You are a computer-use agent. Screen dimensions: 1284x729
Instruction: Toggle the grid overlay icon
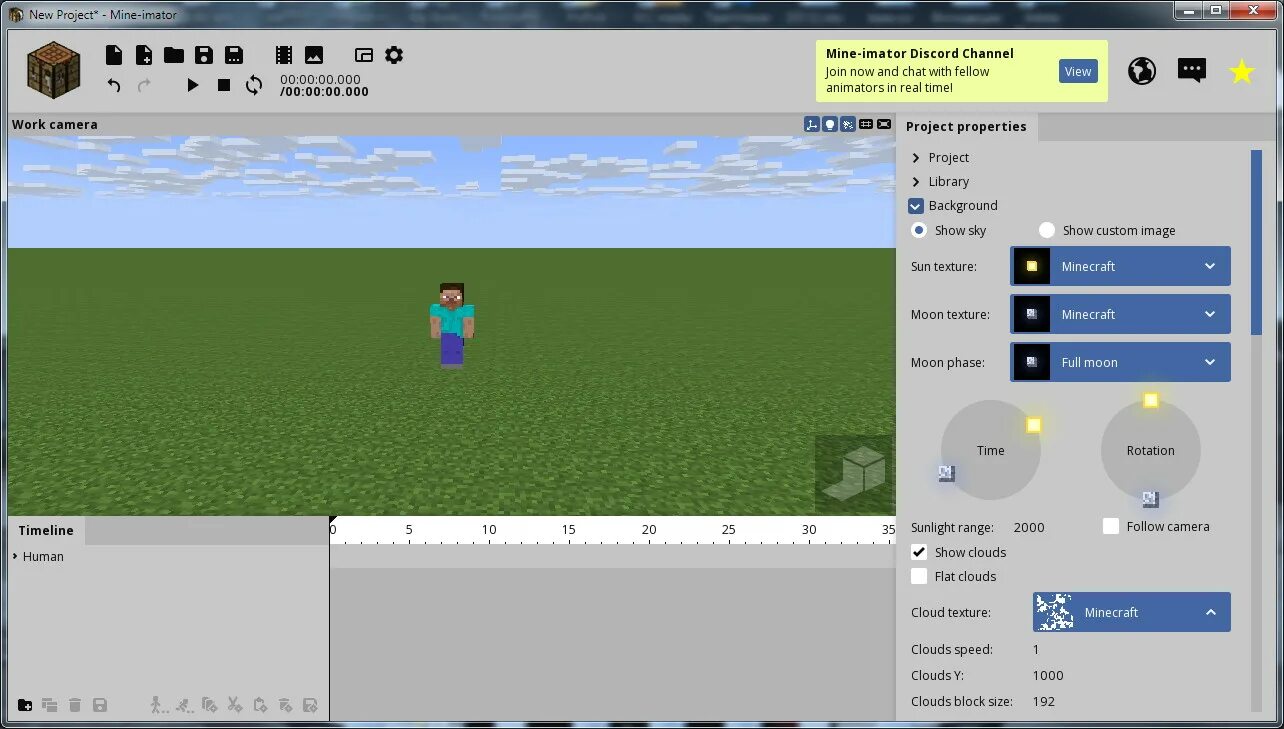click(866, 124)
